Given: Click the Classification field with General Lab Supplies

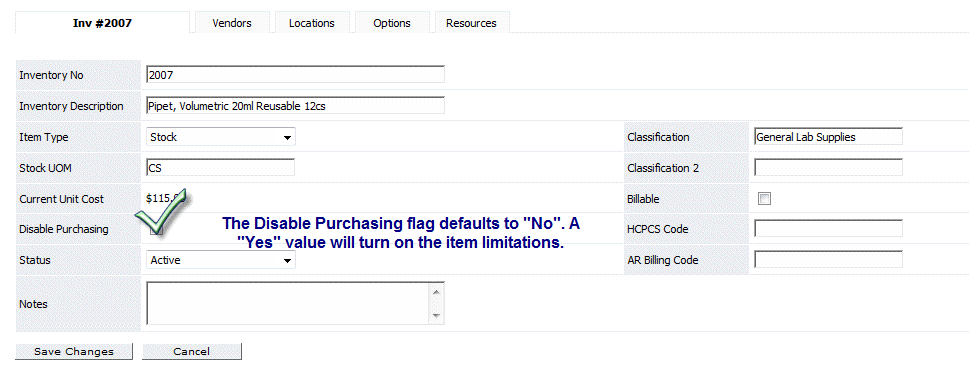Looking at the screenshot, I should (x=828, y=137).
